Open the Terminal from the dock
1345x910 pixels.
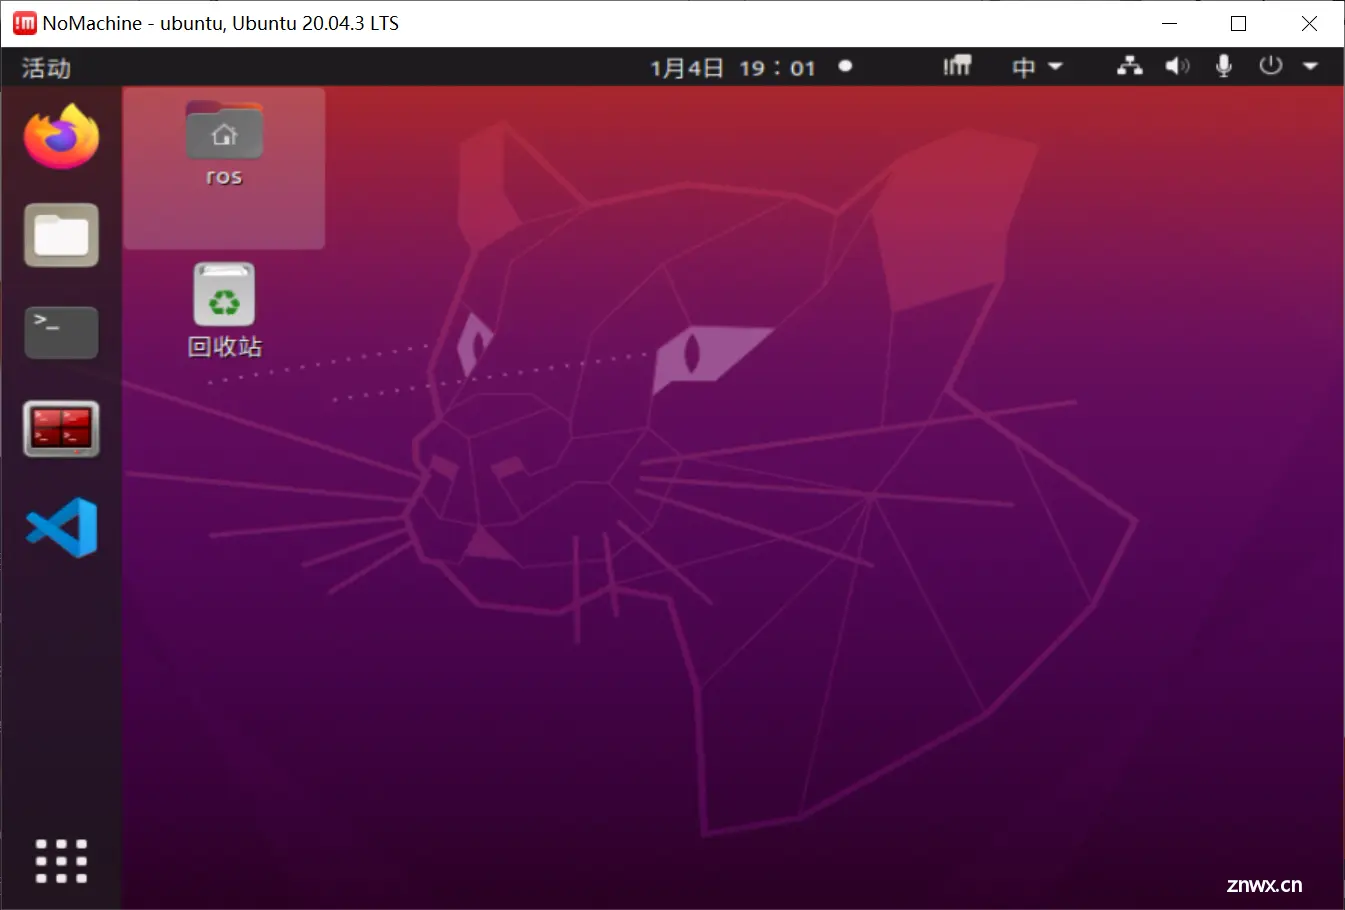pyautogui.click(x=62, y=332)
